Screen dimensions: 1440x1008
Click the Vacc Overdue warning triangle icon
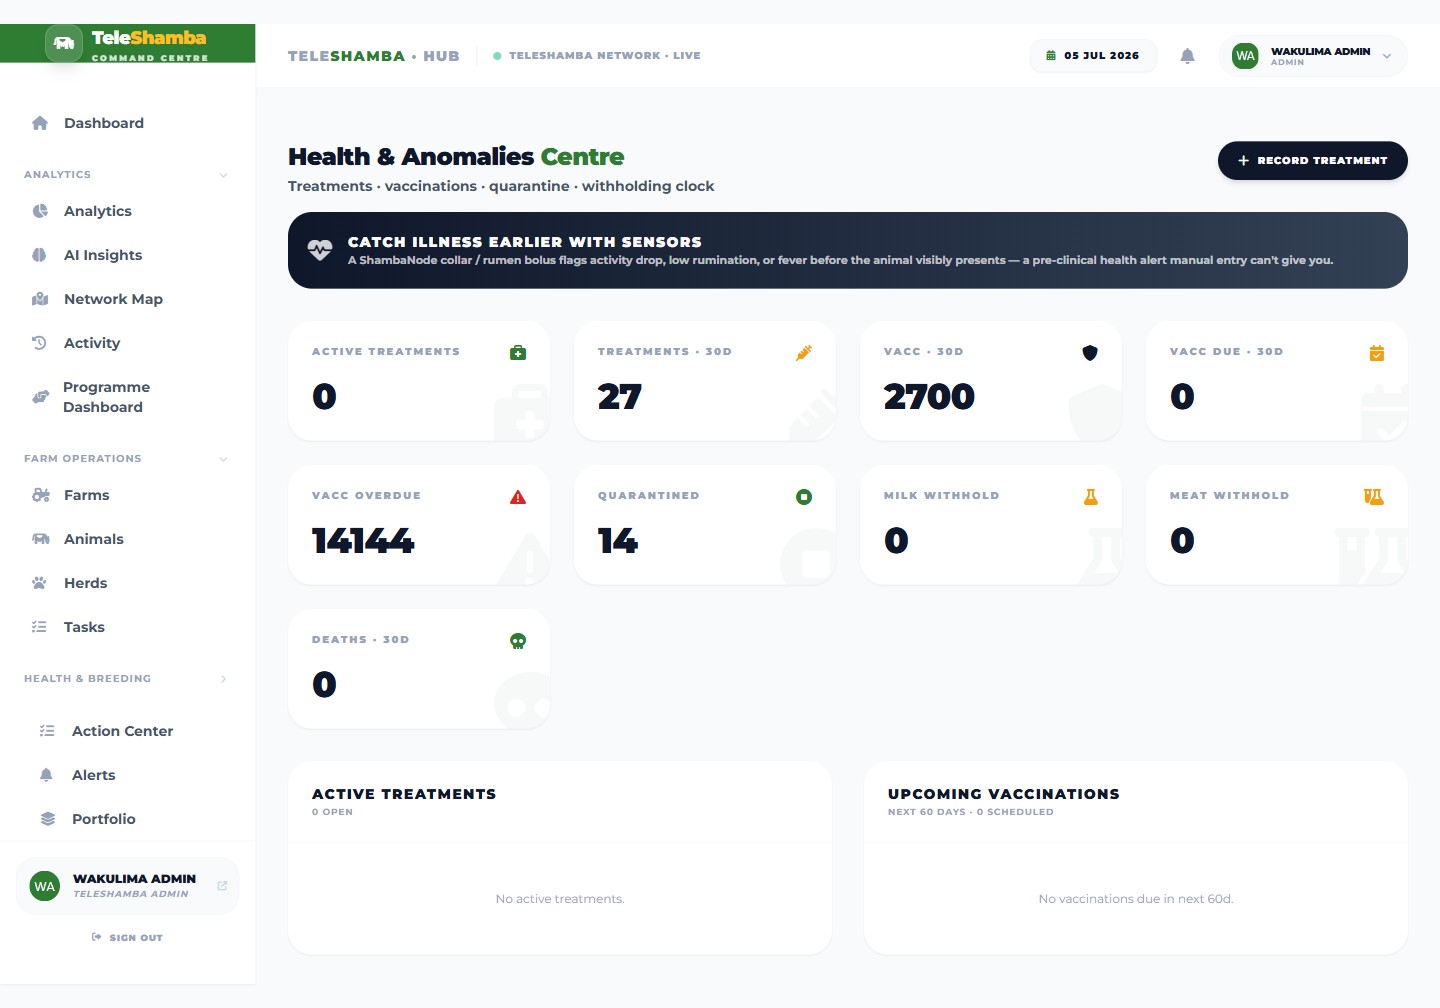coord(518,497)
